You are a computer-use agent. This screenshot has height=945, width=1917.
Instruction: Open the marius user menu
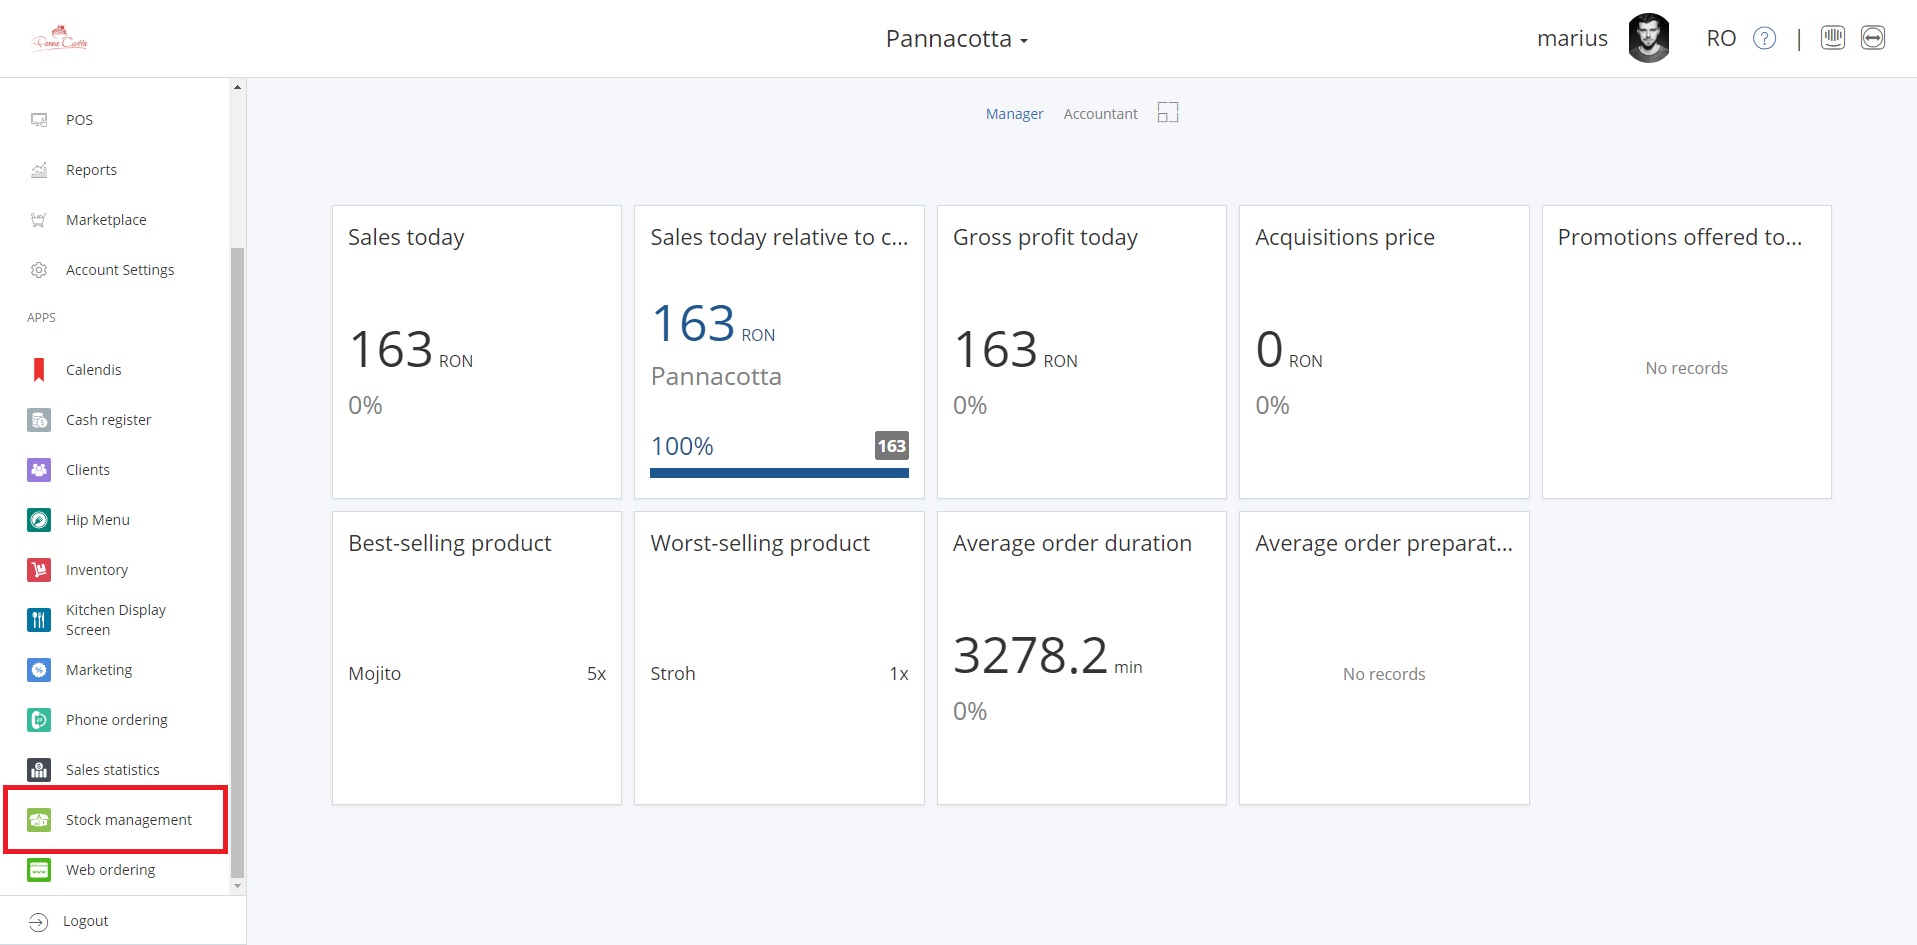1572,38
